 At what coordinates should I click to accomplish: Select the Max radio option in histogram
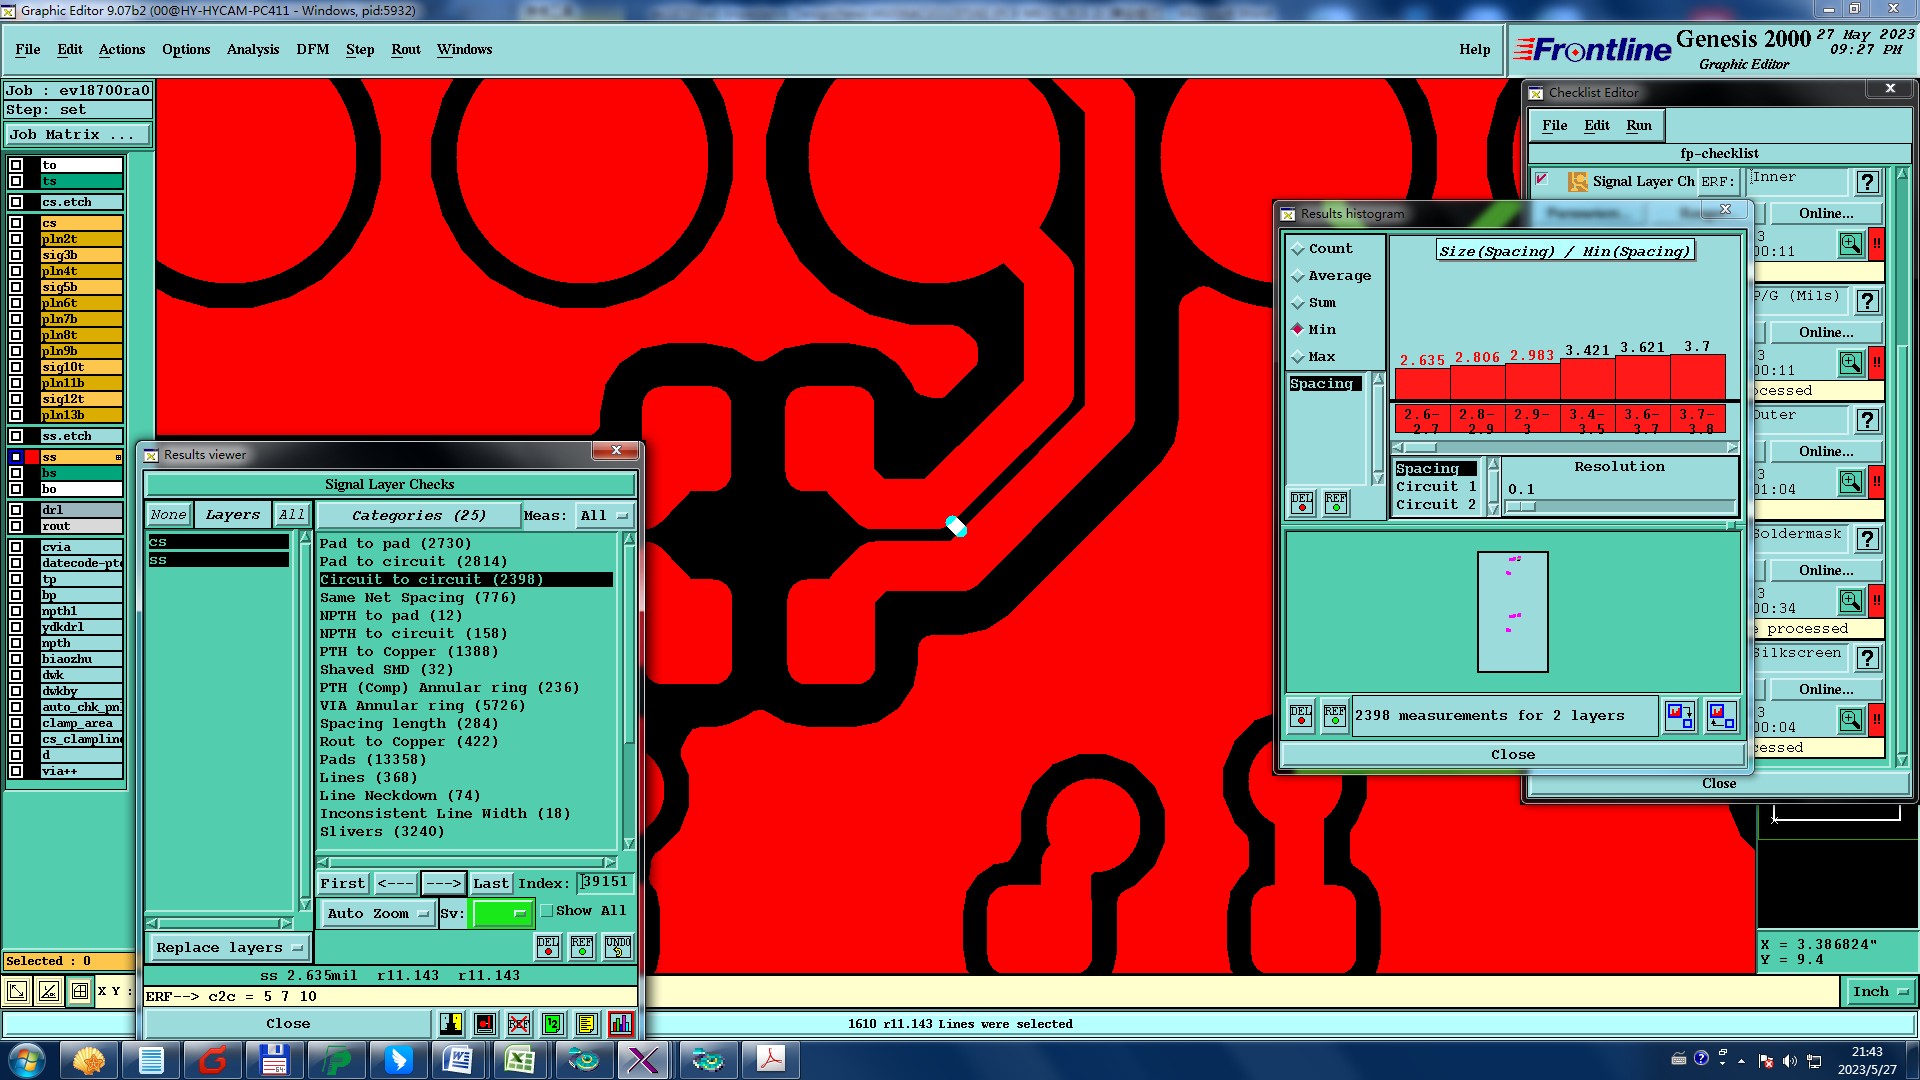click(x=1298, y=357)
